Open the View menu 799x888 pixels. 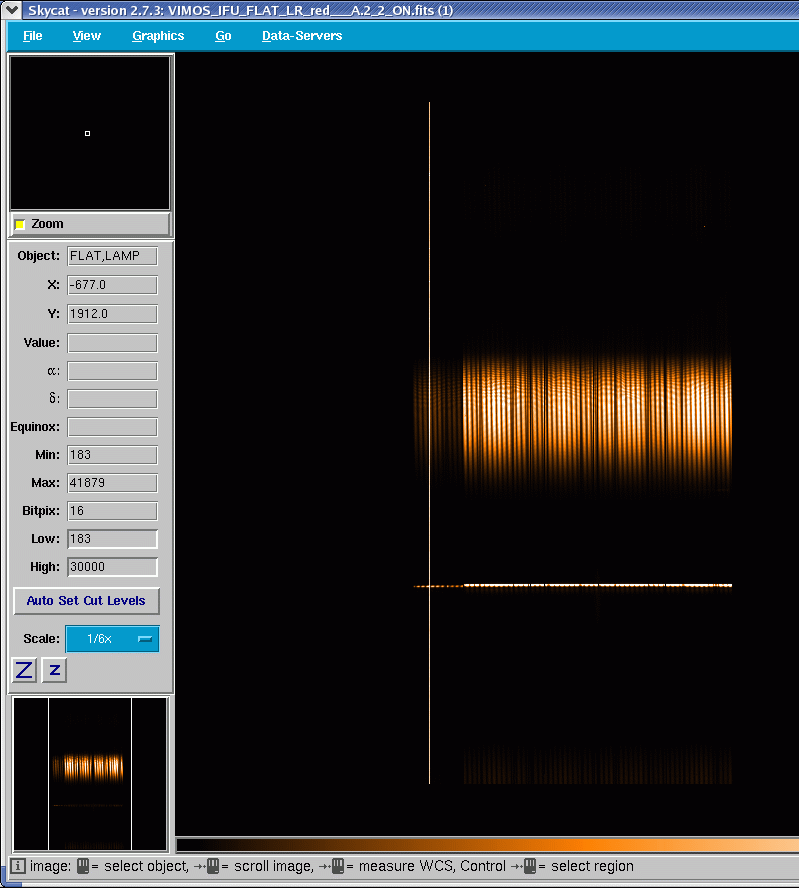86,35
